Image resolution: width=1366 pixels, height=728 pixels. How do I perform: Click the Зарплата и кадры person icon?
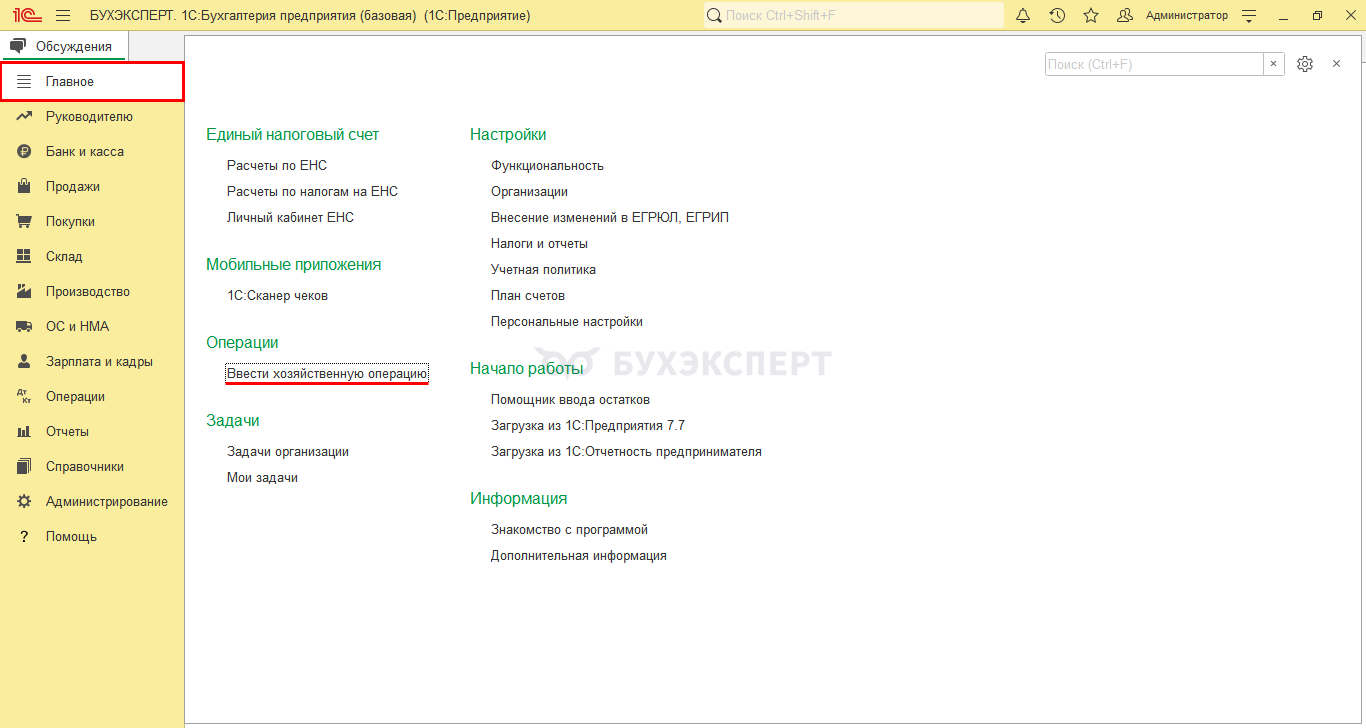pos(25,362)
